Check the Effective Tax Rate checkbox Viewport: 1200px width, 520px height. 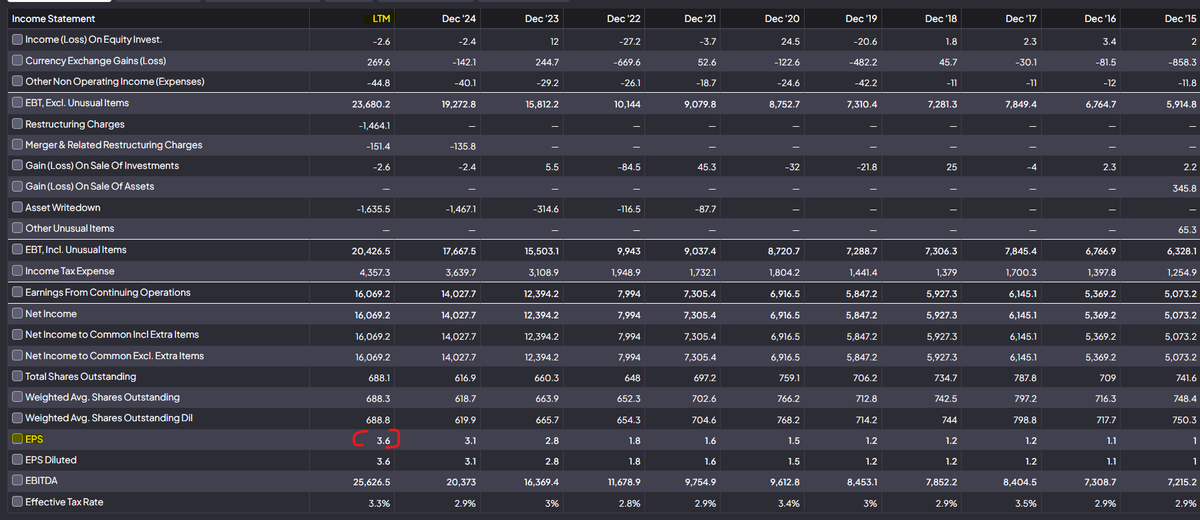click(17, 502)
